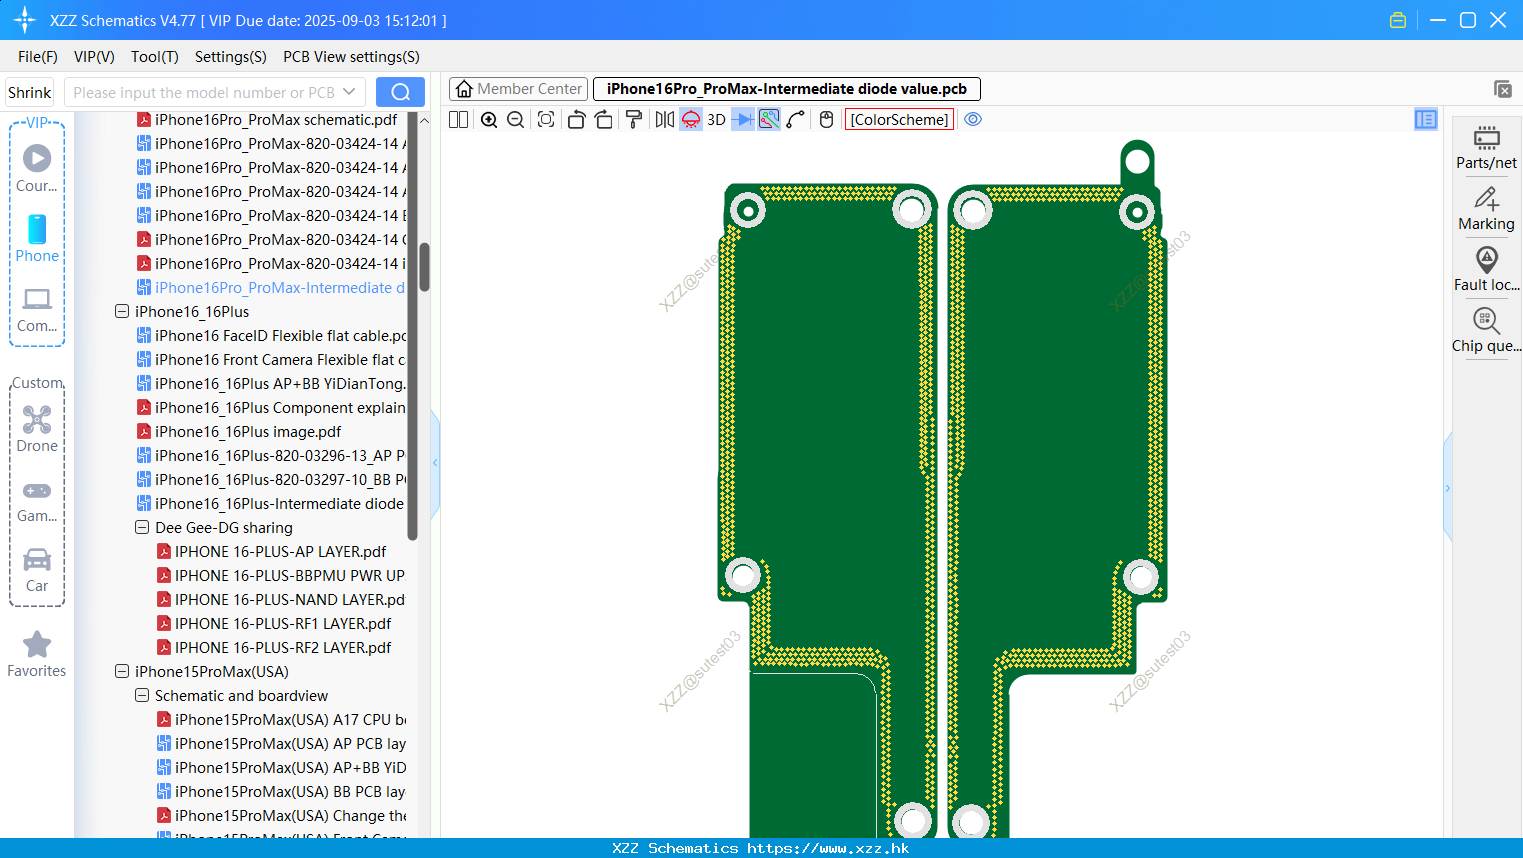Open iPhone15ProMax(USA) A17 CPU file
1523x858 pixels.
[x=281, y=720]
